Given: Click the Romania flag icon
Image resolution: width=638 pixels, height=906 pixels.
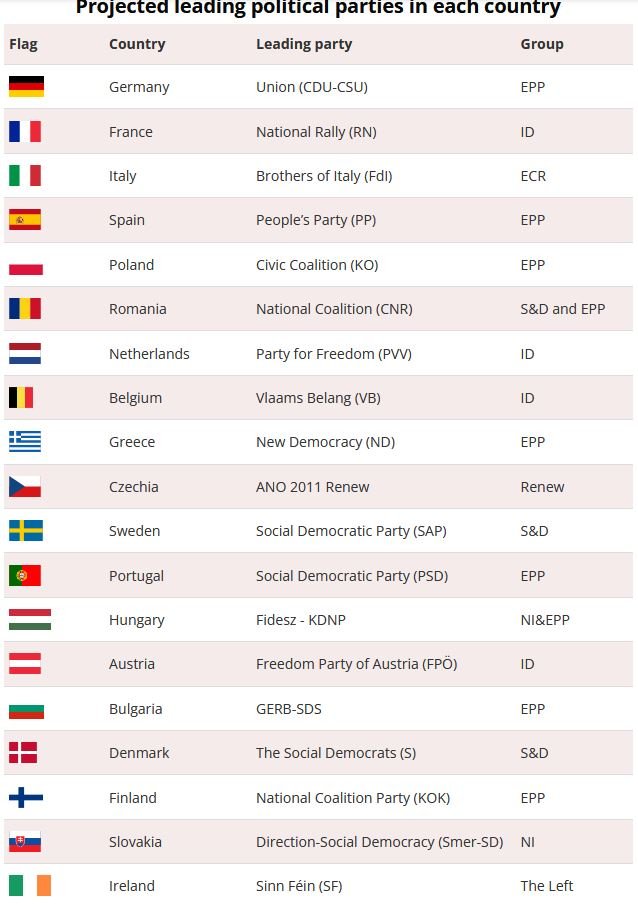Looking at the screenshot, I should (x=25, y=308).
